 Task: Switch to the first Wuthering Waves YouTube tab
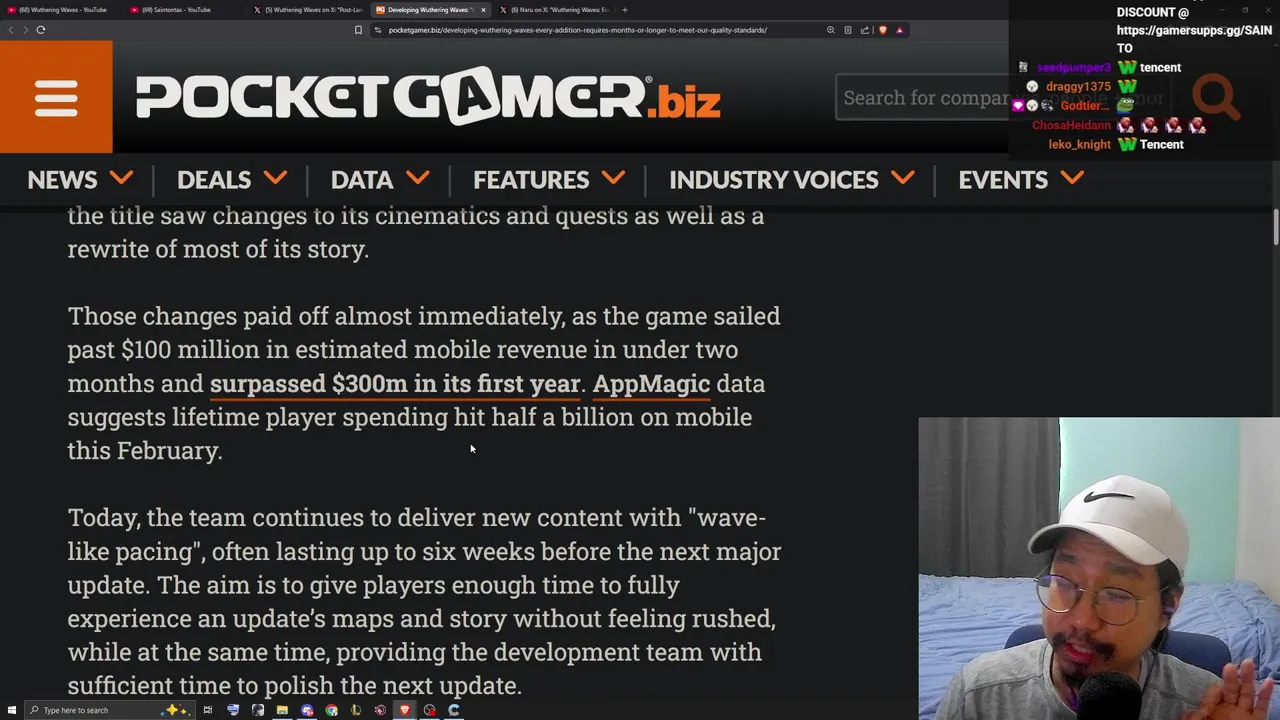pyautogui.click(x=62, y=10)
